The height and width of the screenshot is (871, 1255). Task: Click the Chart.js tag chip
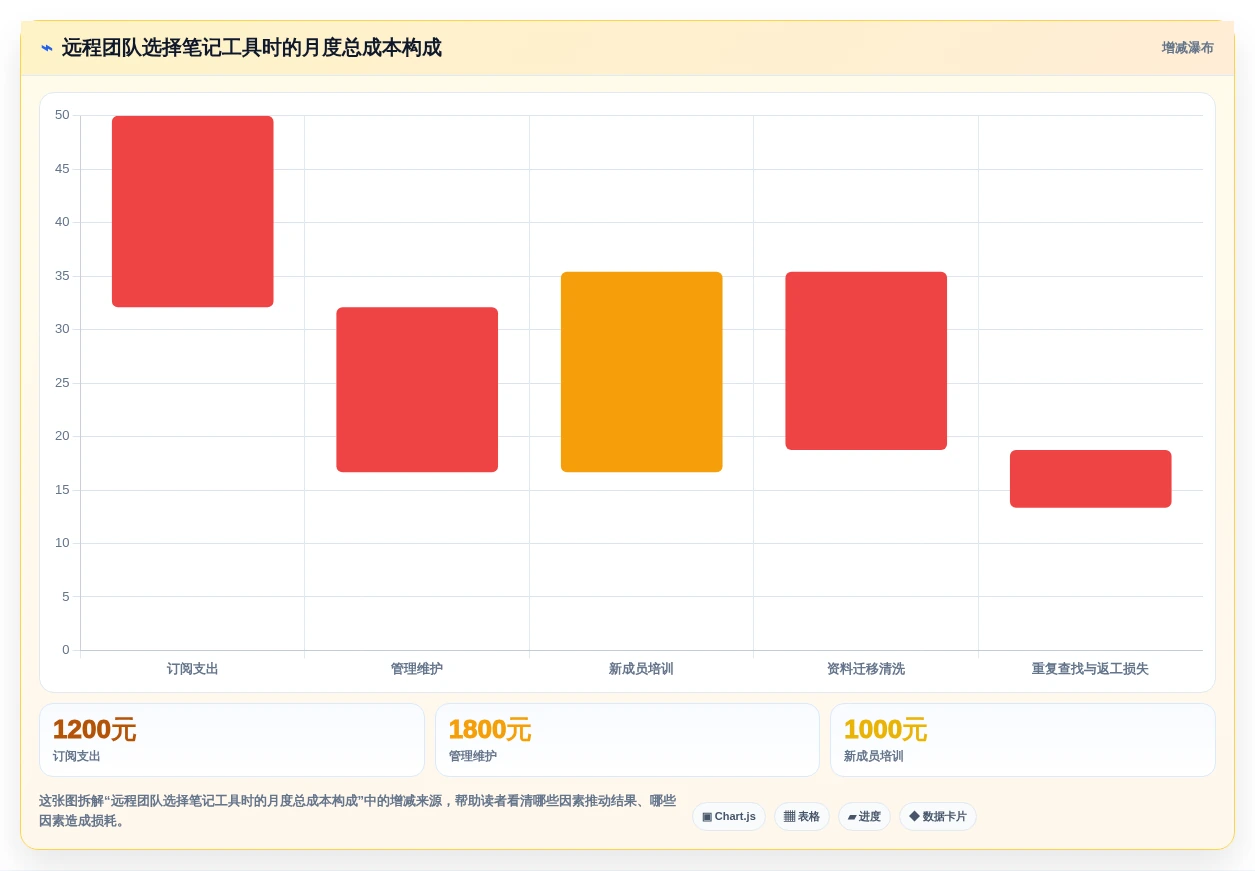coord(729,816)
